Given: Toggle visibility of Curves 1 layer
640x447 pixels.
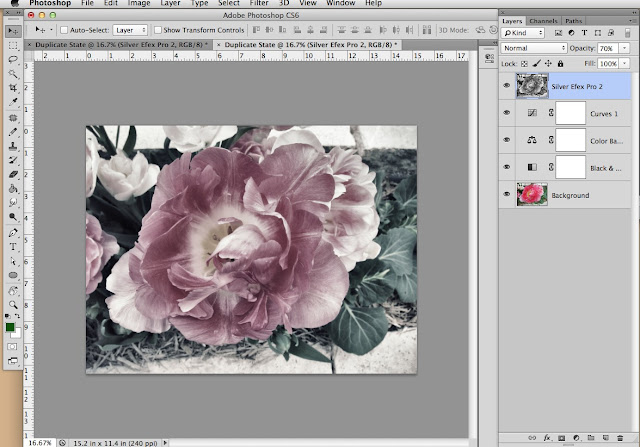Looking at the screenshot, I should [x=507, y=113].
